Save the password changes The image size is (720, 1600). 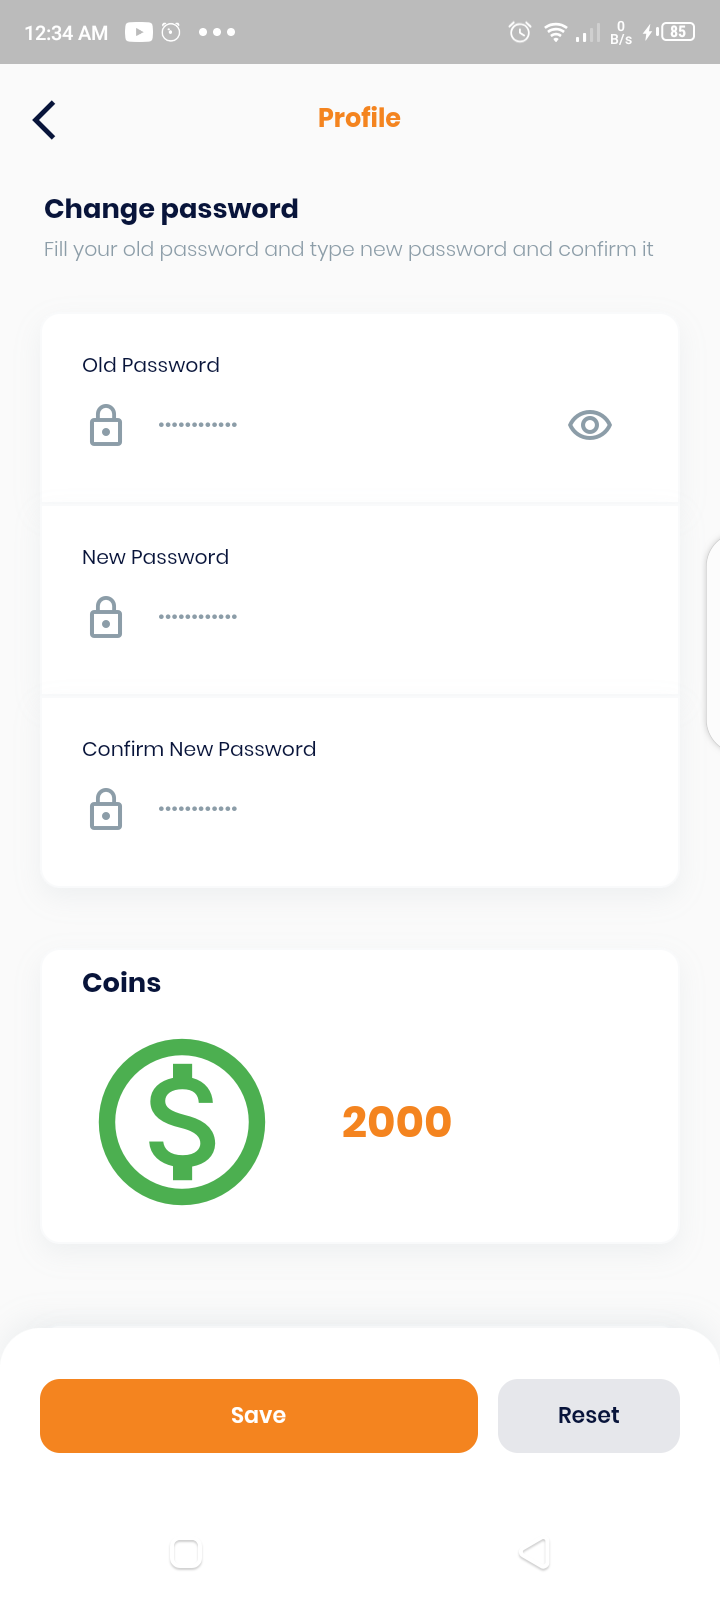(x=259, y=1416)
